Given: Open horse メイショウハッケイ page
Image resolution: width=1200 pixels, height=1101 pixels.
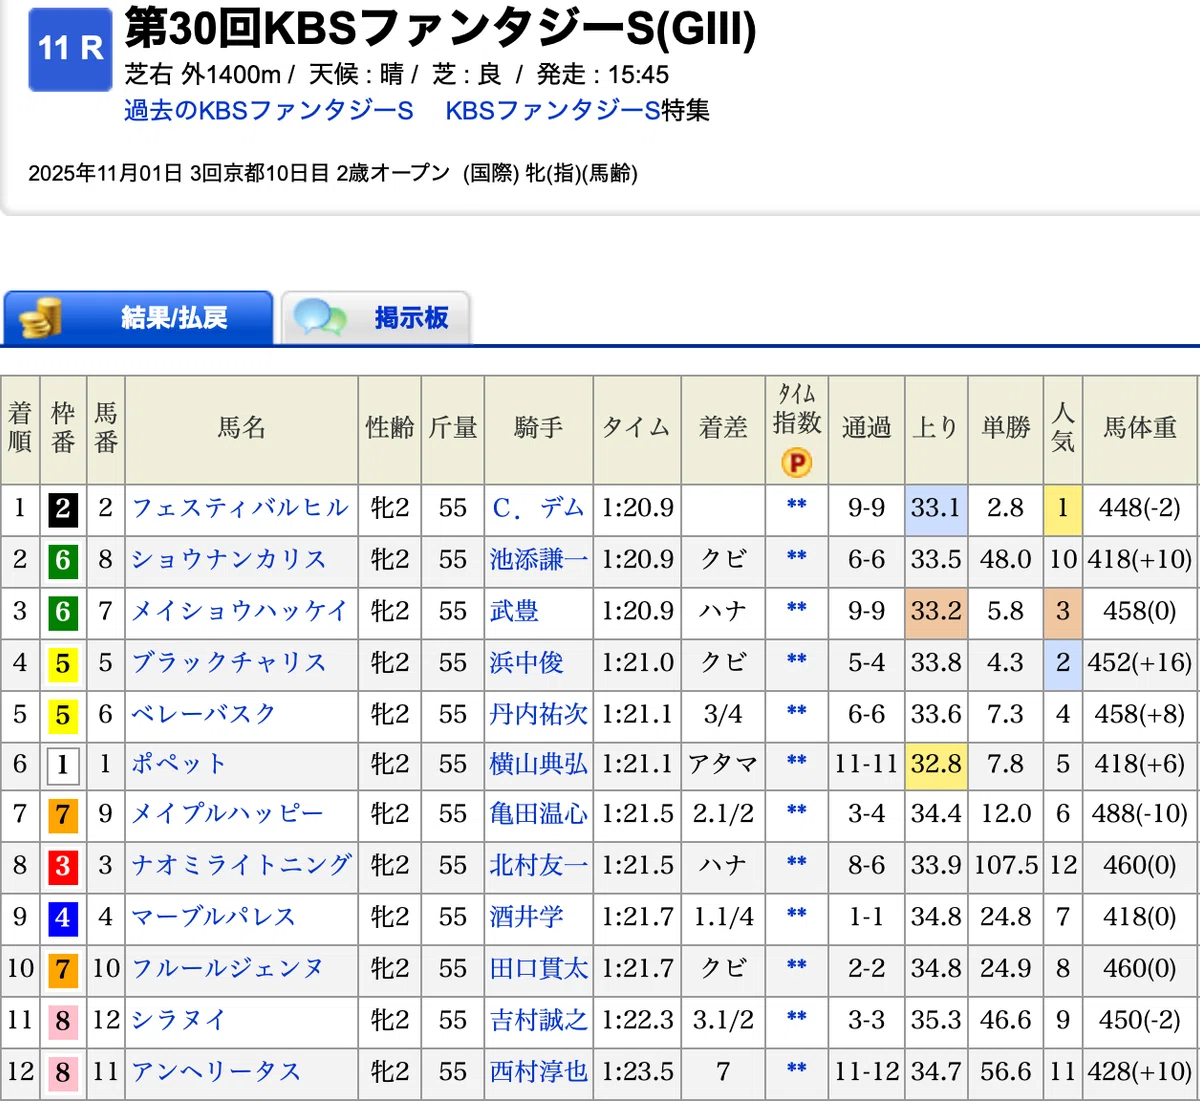Looking at the screenshot, I should [240, 611].
